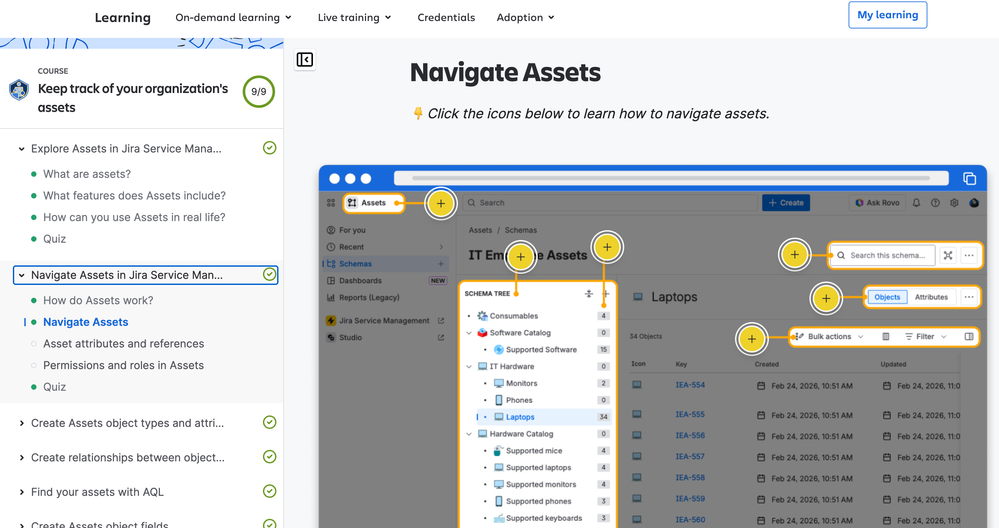Open lesson What are assets?
The height and width of the screenshot is (528, 999).
(87, 174)
